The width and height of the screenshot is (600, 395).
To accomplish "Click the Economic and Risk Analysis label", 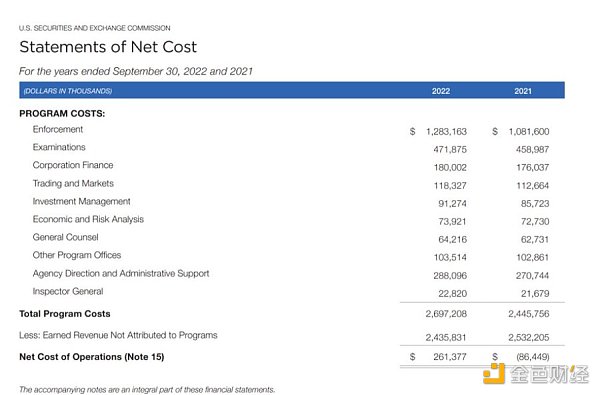I will click(88, 219).
